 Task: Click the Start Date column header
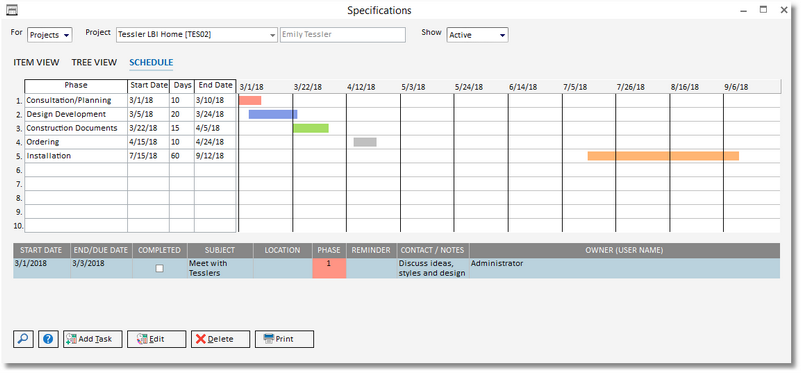click(148, 86)
